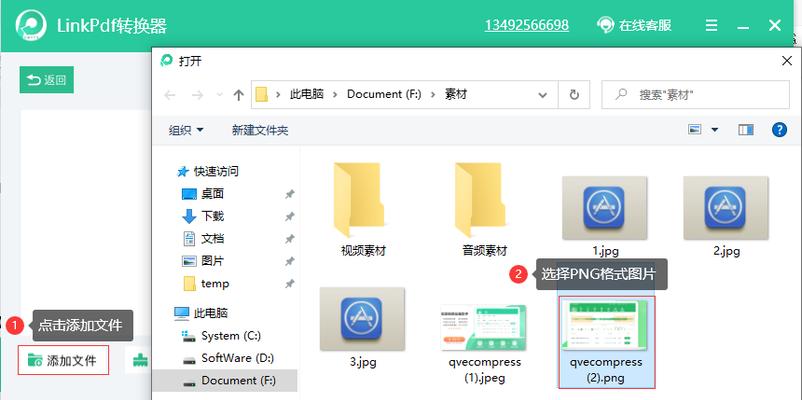The width and height of the screenshot is (802, 400).
Task: Open the online customer service headset icon
Action: [606, 25]
